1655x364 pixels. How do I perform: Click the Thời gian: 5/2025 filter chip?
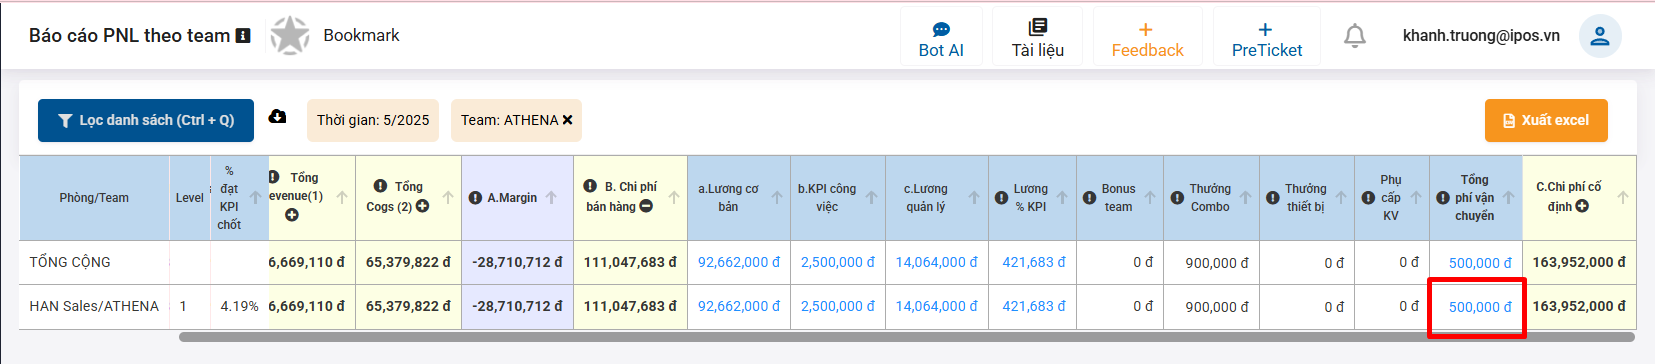pyautogui.click(x=373, y=120)
